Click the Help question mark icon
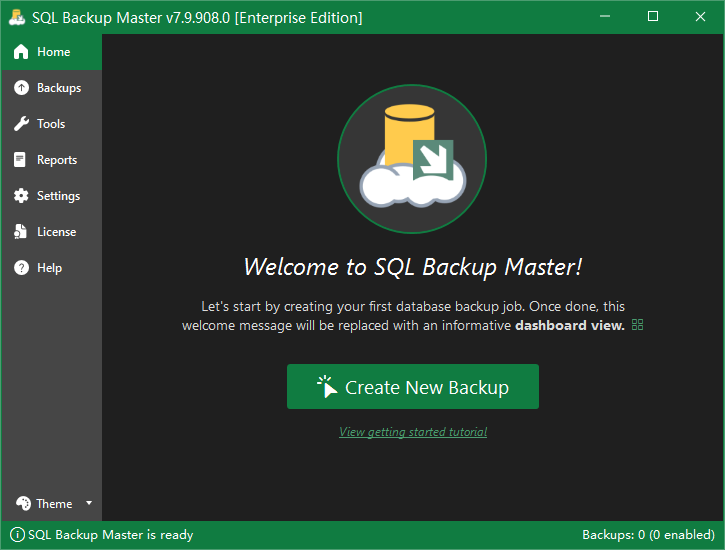This screenshot has height=550, width=725. 21,268
